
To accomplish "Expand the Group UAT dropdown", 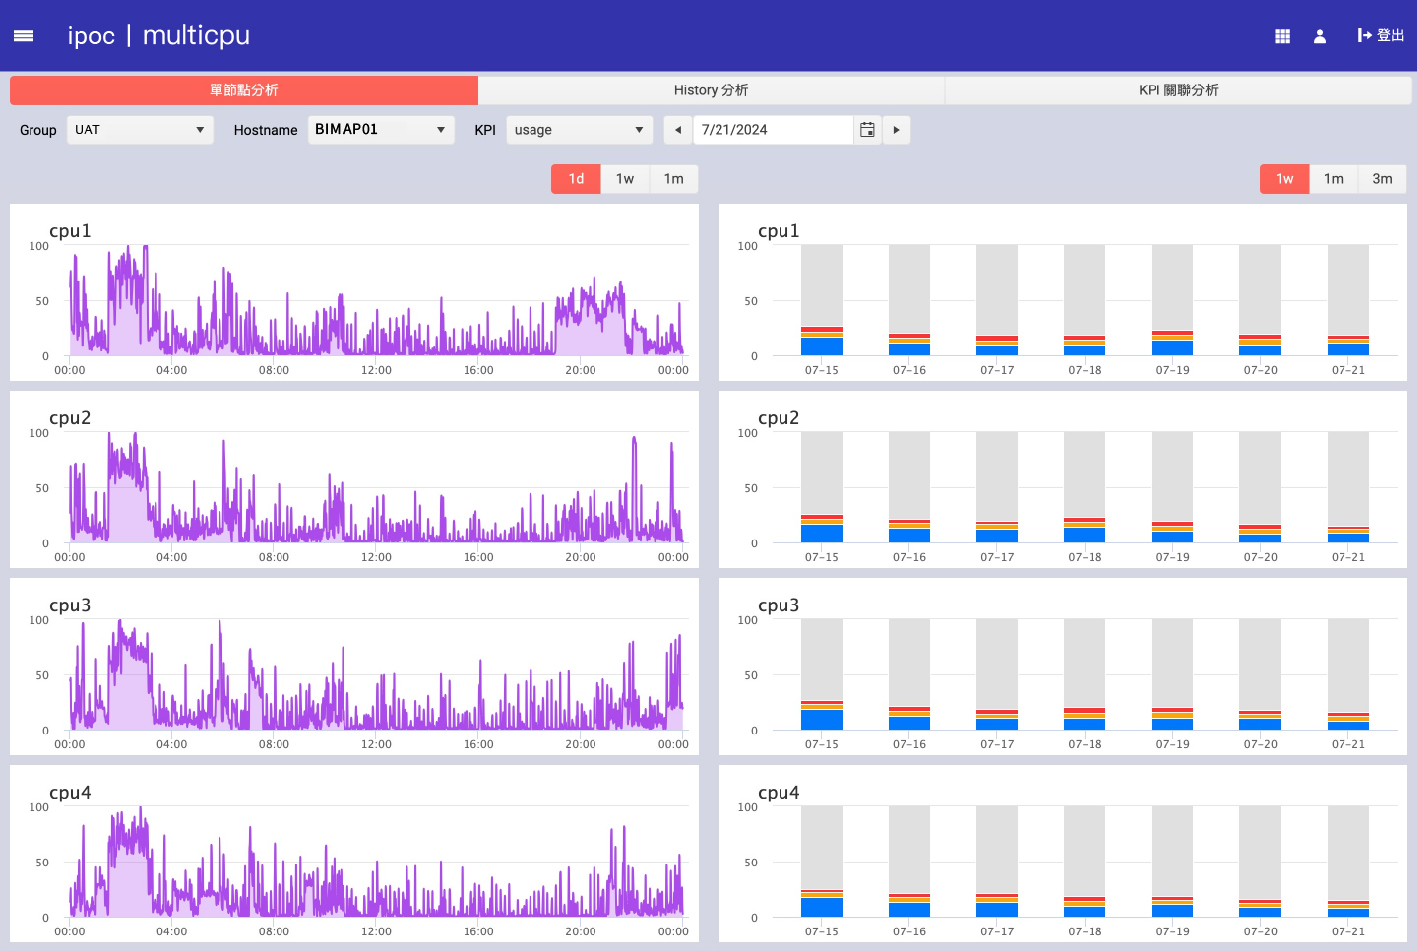I will tap(140, 130).
